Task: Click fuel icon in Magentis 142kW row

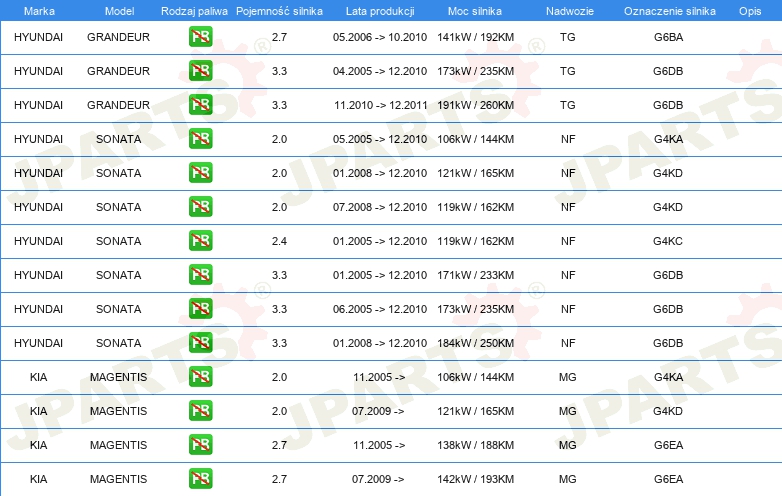Action: tap(200, 479)
